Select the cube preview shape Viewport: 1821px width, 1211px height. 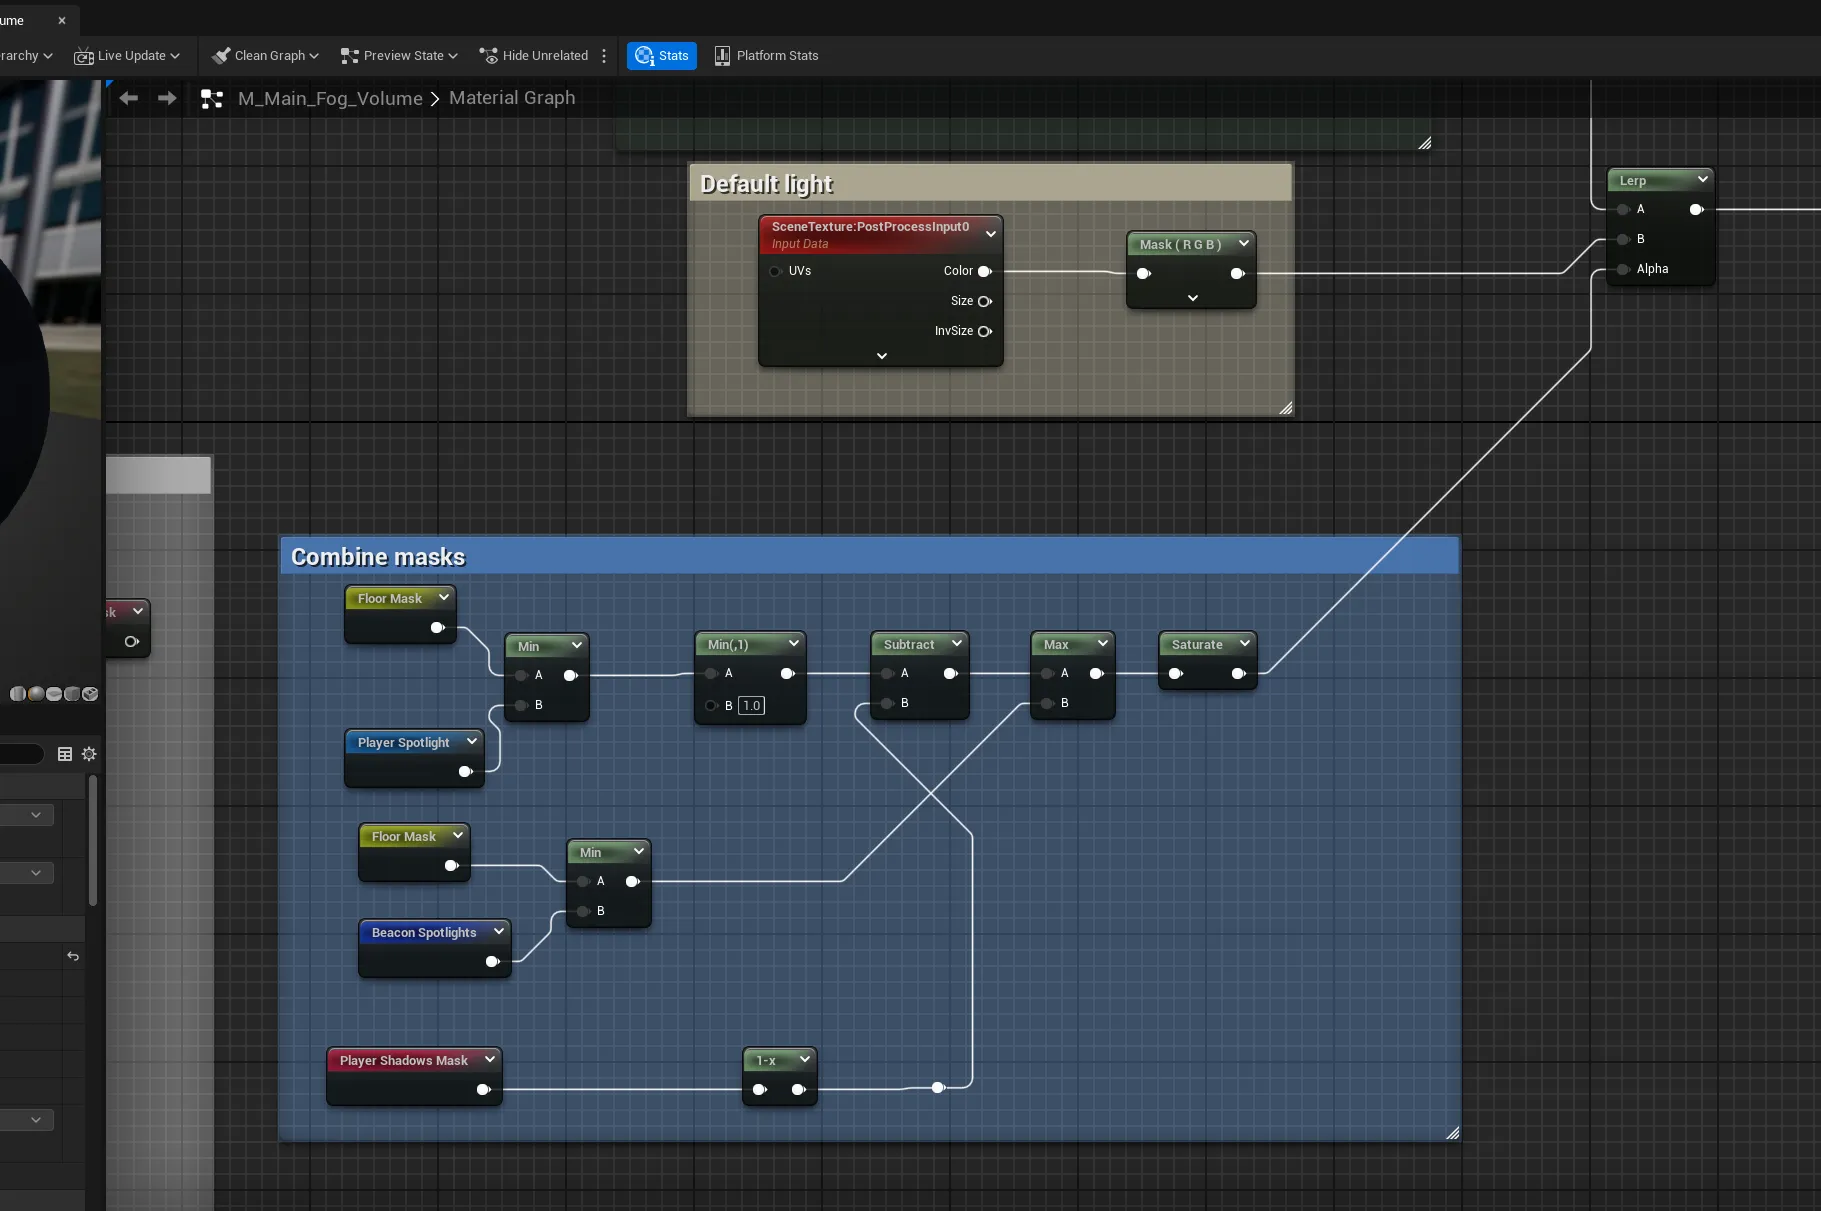[72, 694]
